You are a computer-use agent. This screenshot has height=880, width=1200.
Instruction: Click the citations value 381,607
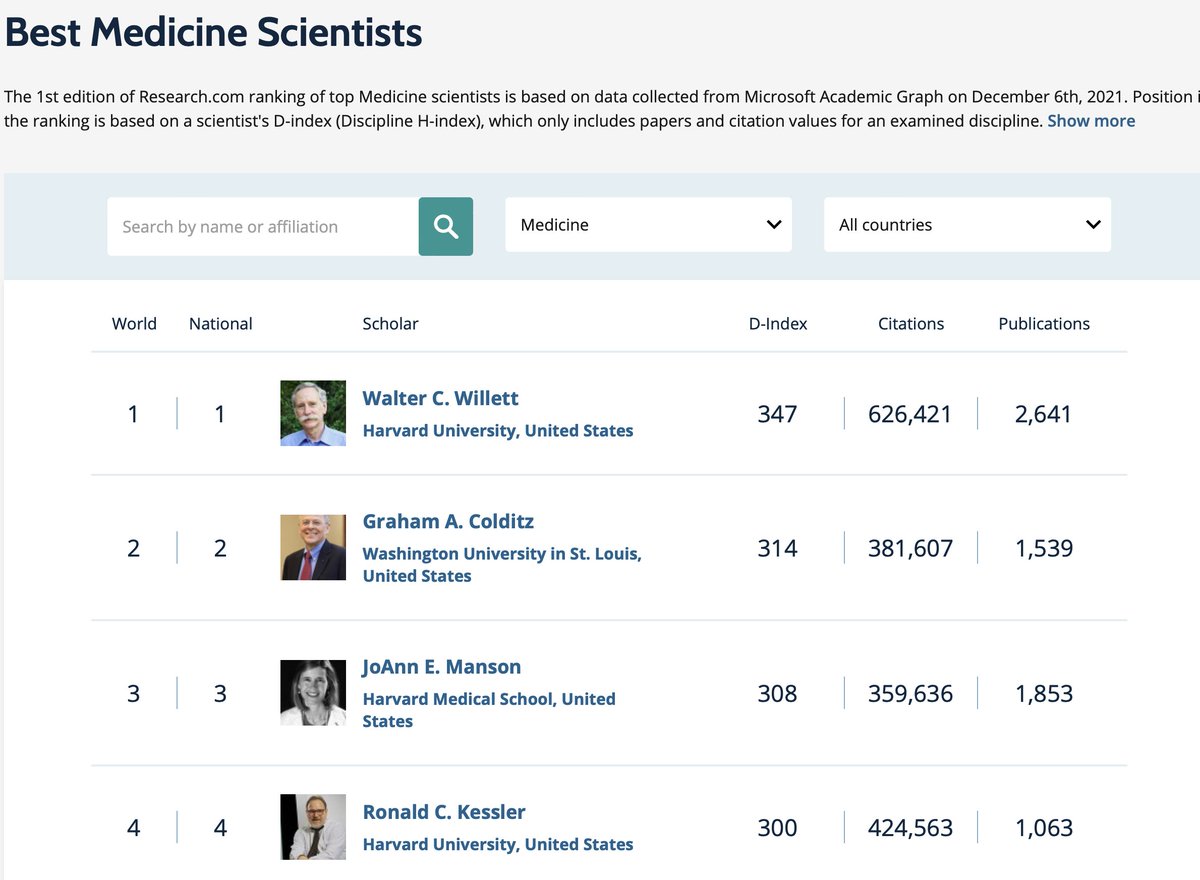click(x=910, y=549)
